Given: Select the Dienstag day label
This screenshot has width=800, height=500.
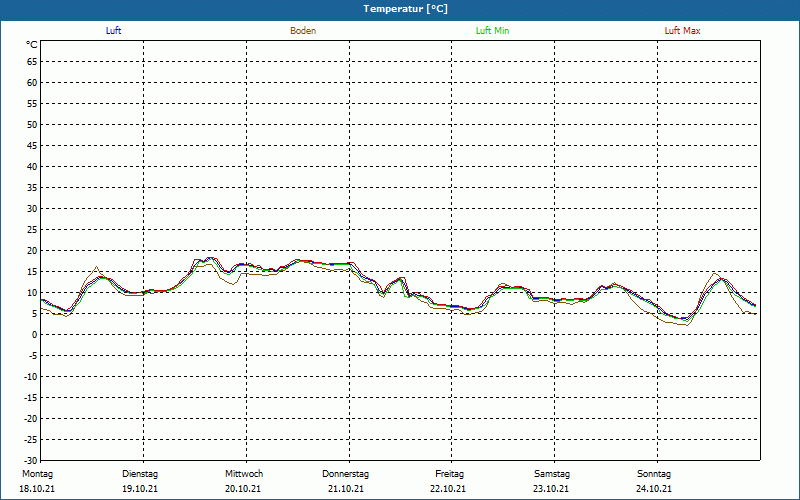Looking at the screenshot, I should 140,474.
